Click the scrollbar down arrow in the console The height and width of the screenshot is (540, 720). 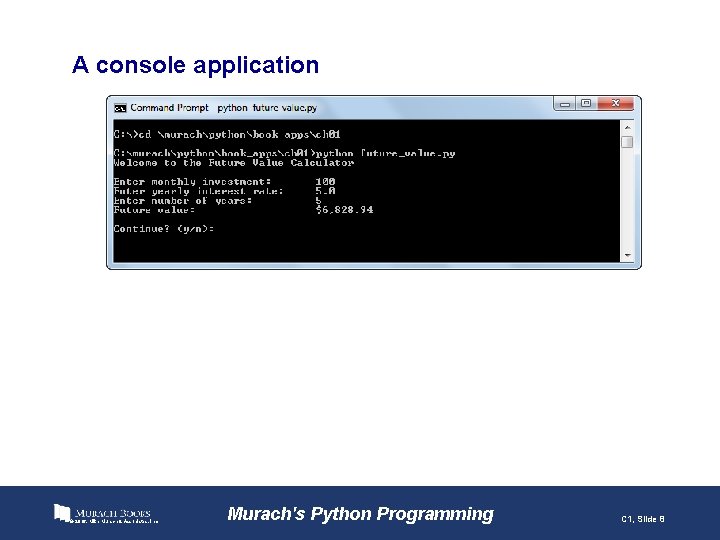pyautogui.click(x=627, y=255)
